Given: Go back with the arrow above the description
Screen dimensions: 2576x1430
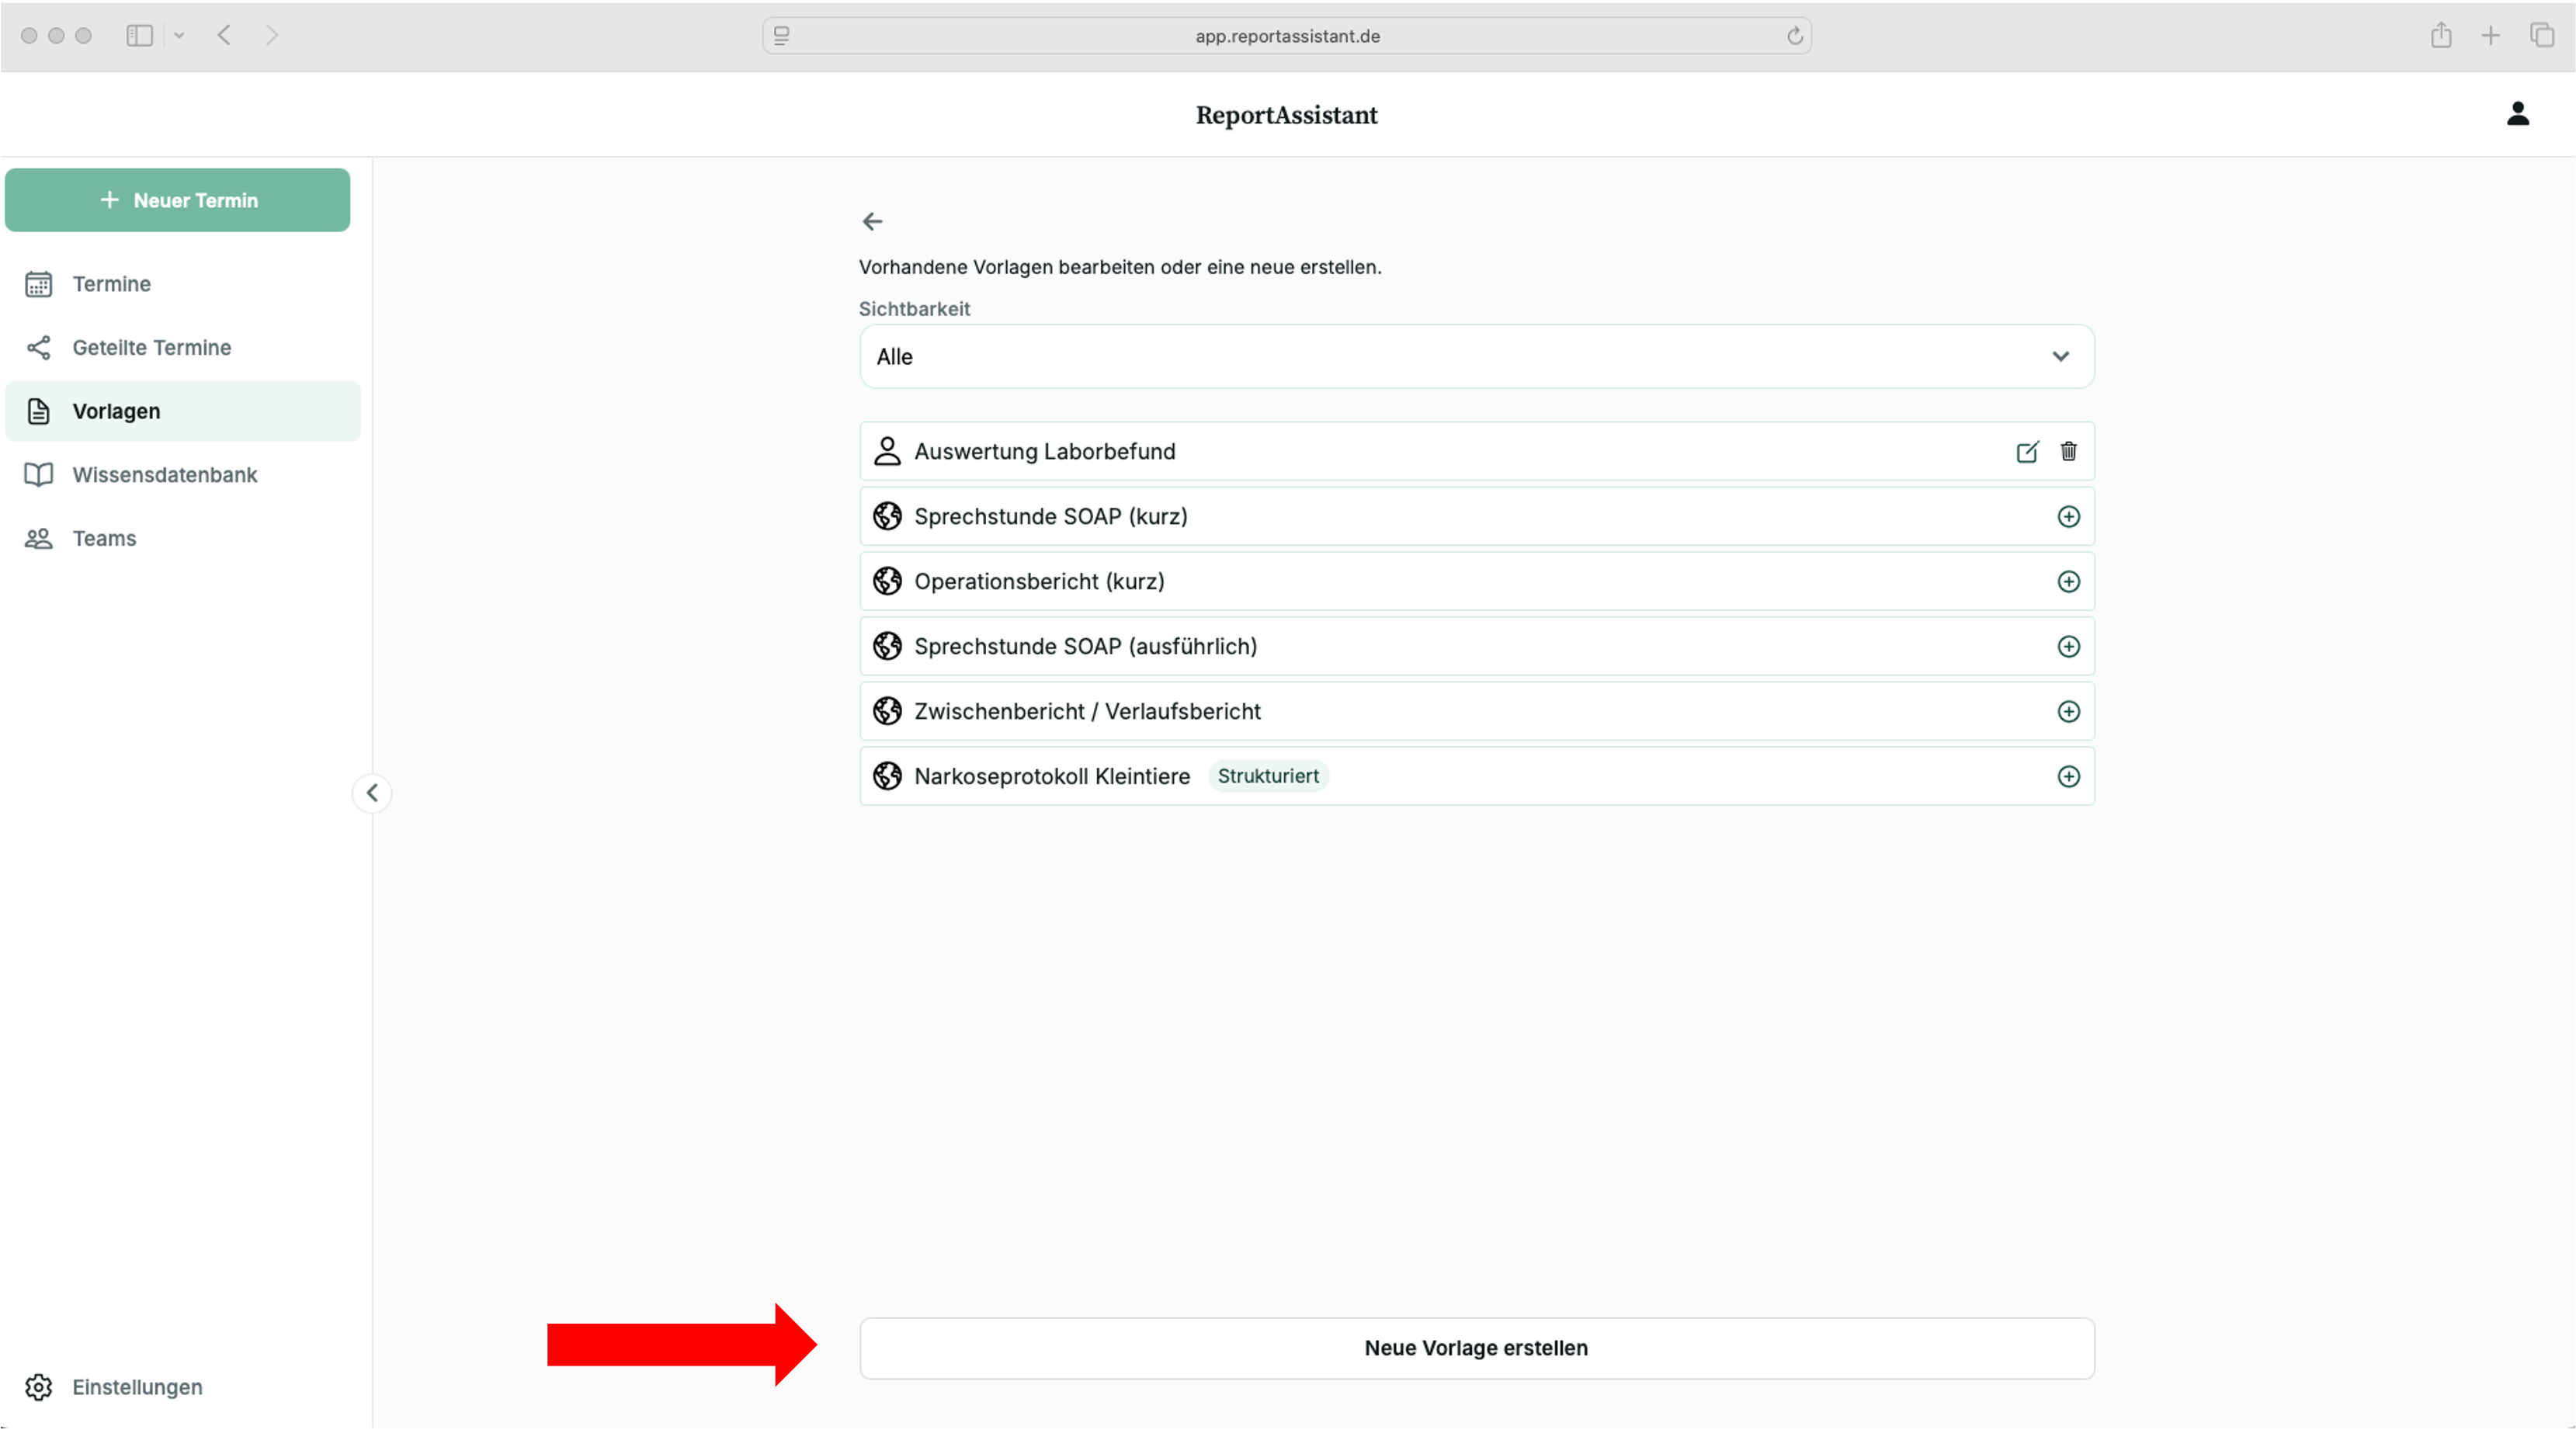Looking at the screenshot, I should coord(872,221).
